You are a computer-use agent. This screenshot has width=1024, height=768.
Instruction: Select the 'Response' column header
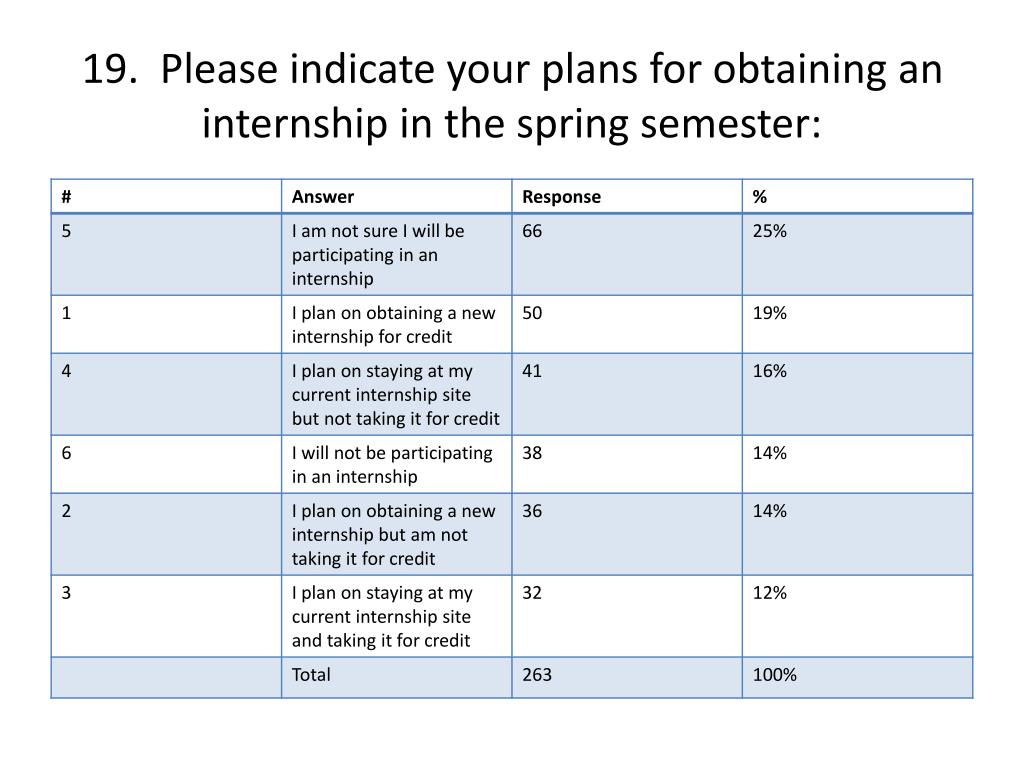(627, 197)
